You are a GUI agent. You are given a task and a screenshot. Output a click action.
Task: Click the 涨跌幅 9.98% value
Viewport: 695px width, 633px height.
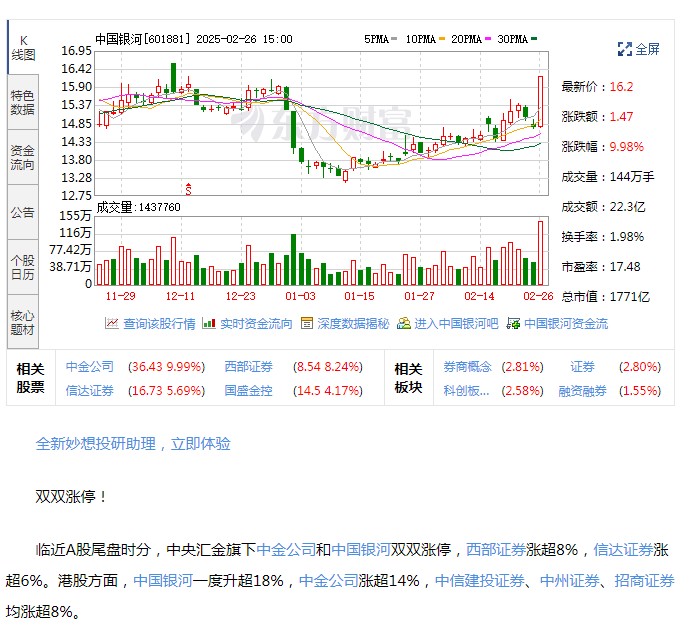tap(626, 147)
